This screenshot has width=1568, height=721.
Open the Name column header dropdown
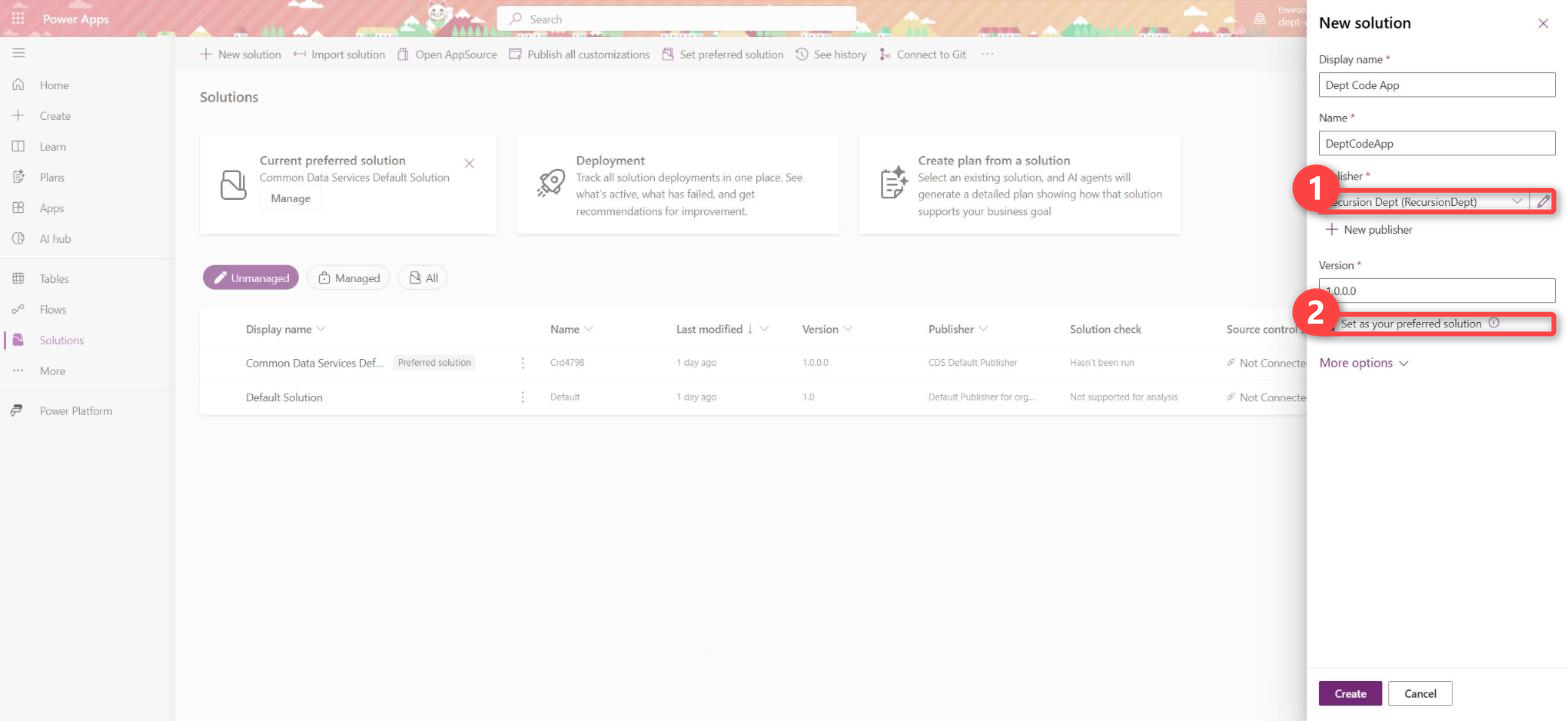click(x=571, y=329)
